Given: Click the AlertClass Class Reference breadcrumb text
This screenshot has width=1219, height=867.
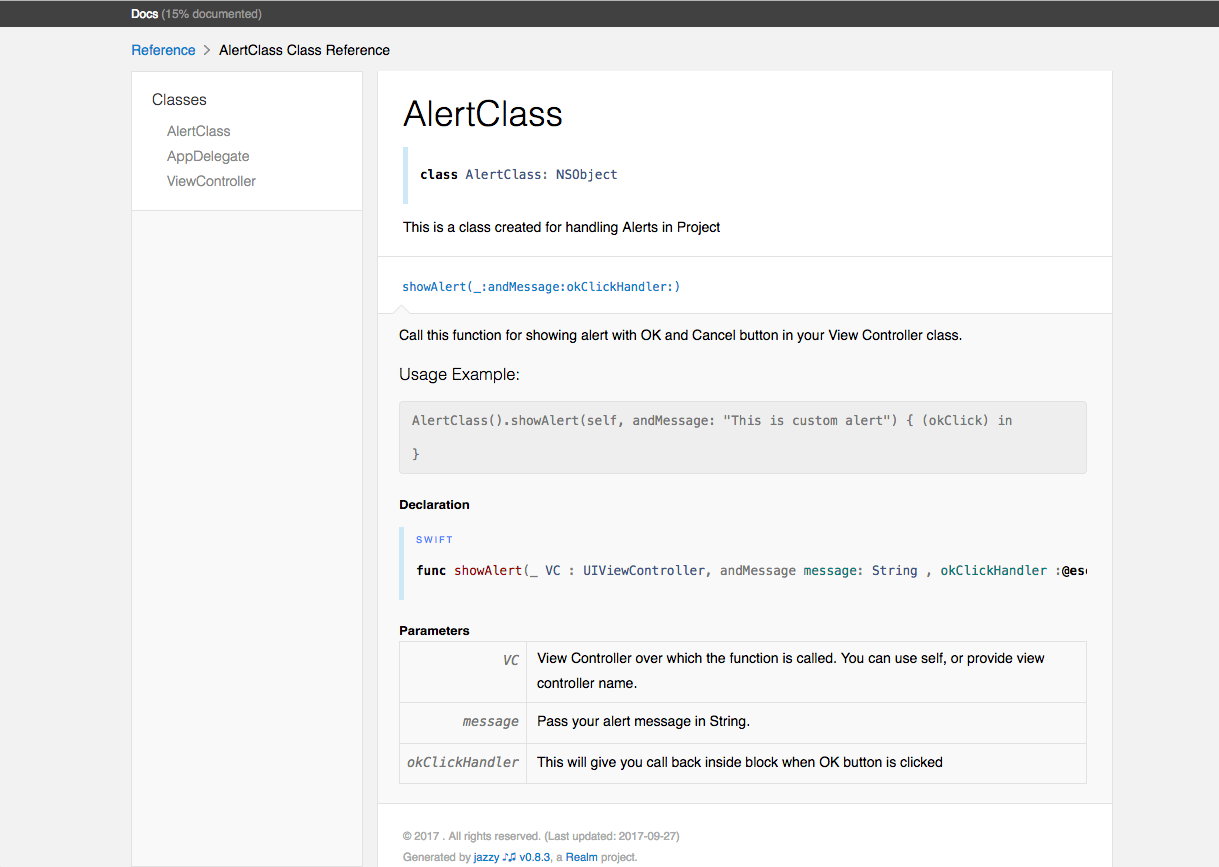Looking at the screenshot, I should (304, 50).
